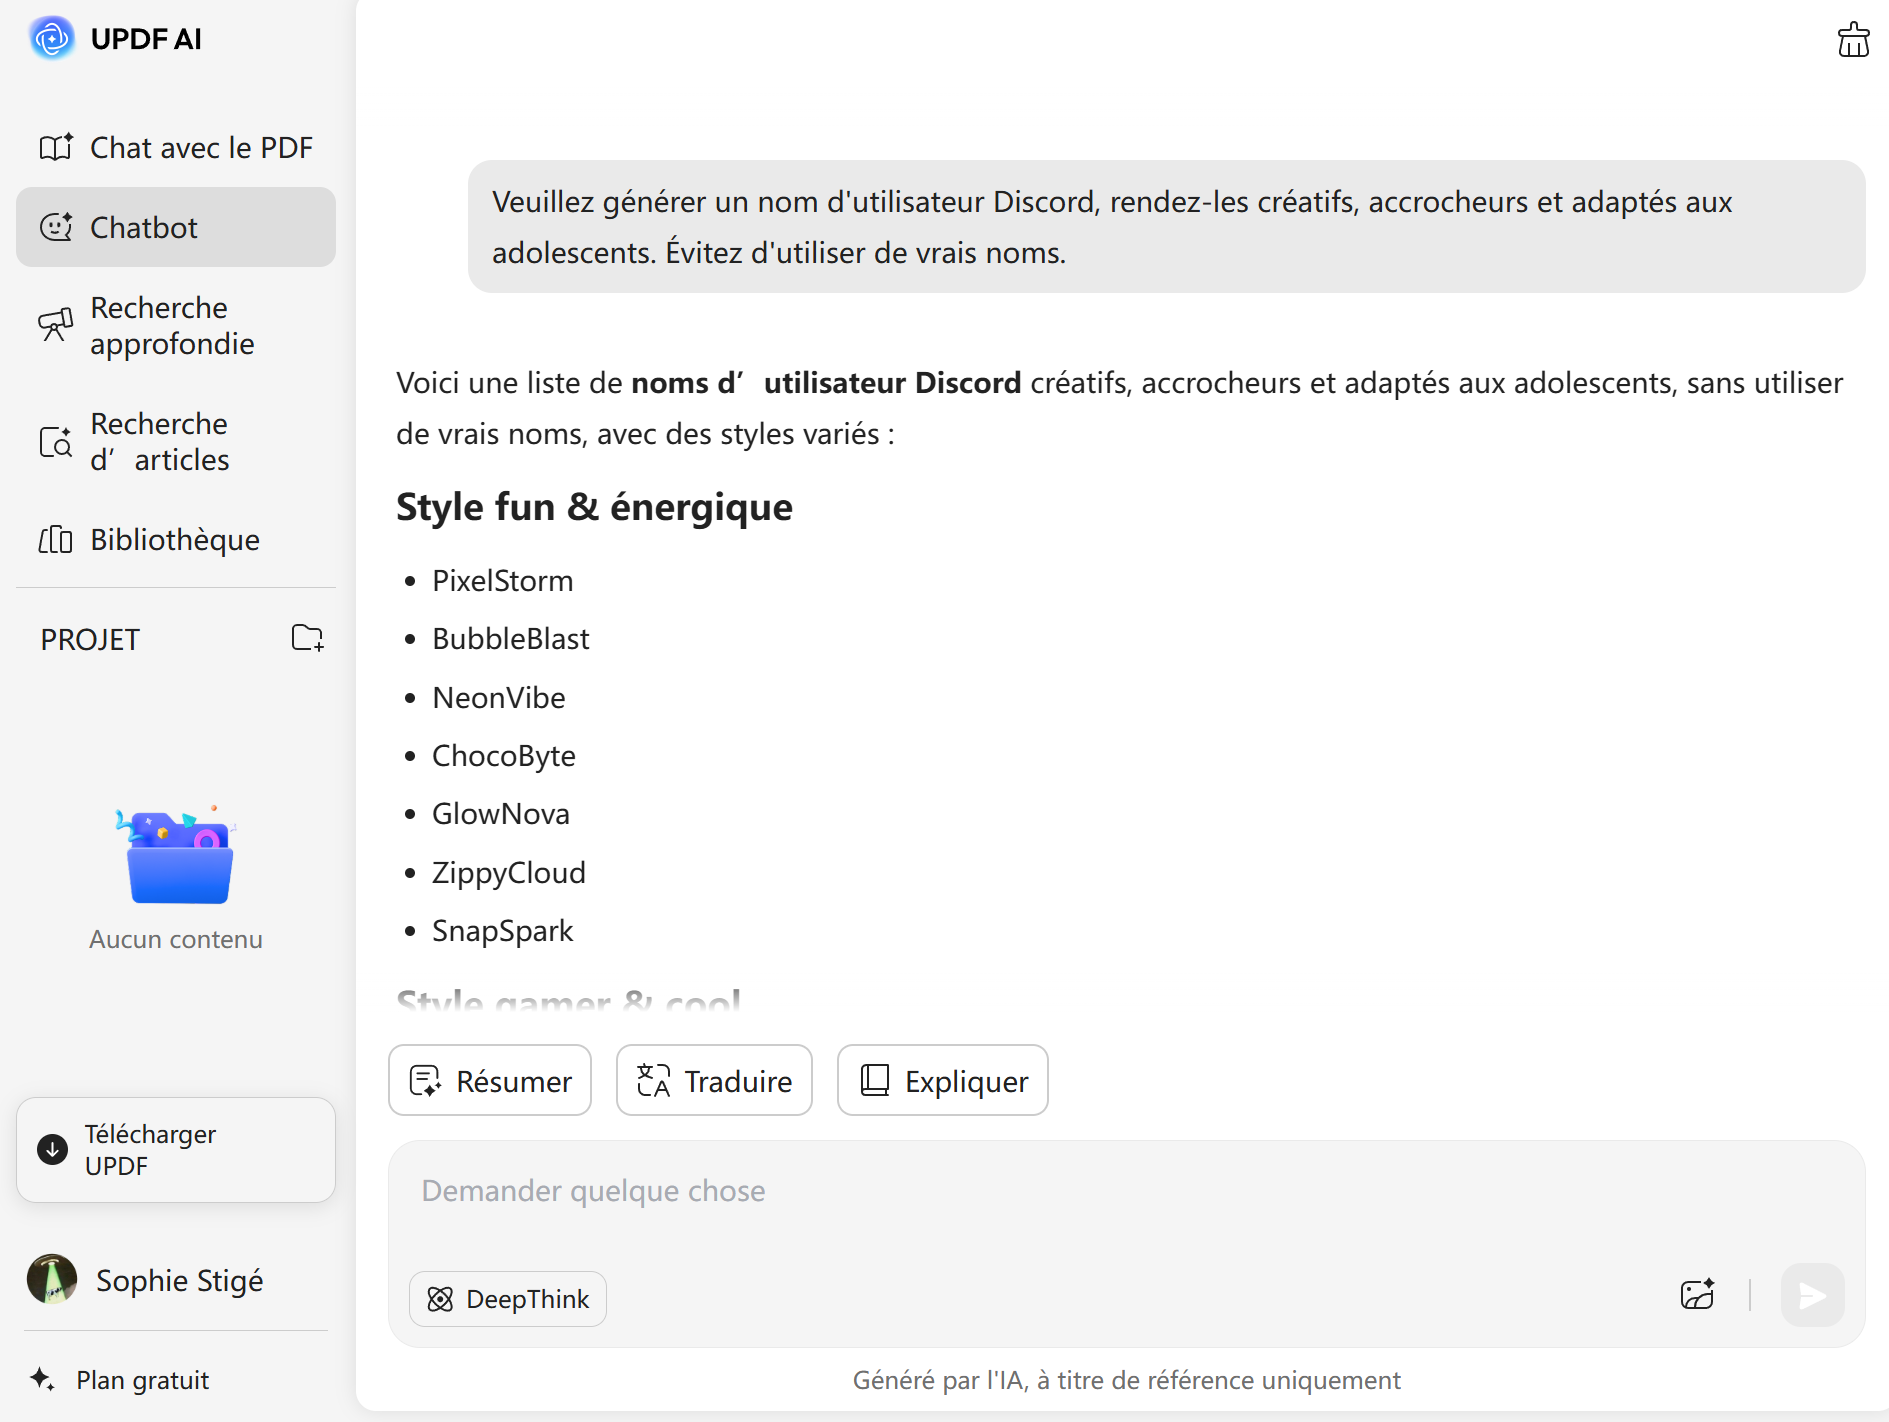
Task: Click the empty project folder illustration
Action: coord(178,857)
